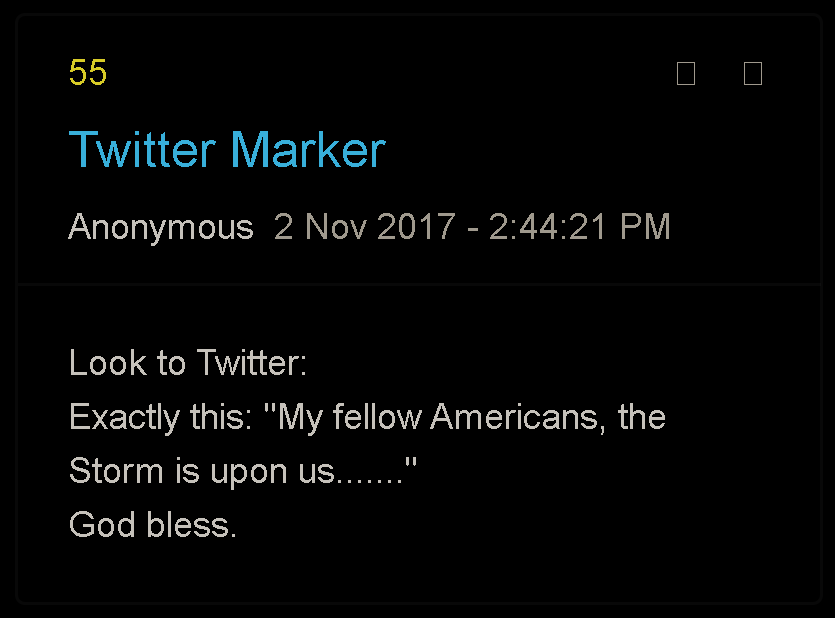Click the year "2017" in the timestamp

pyautogui.click(x=417, y=227)
